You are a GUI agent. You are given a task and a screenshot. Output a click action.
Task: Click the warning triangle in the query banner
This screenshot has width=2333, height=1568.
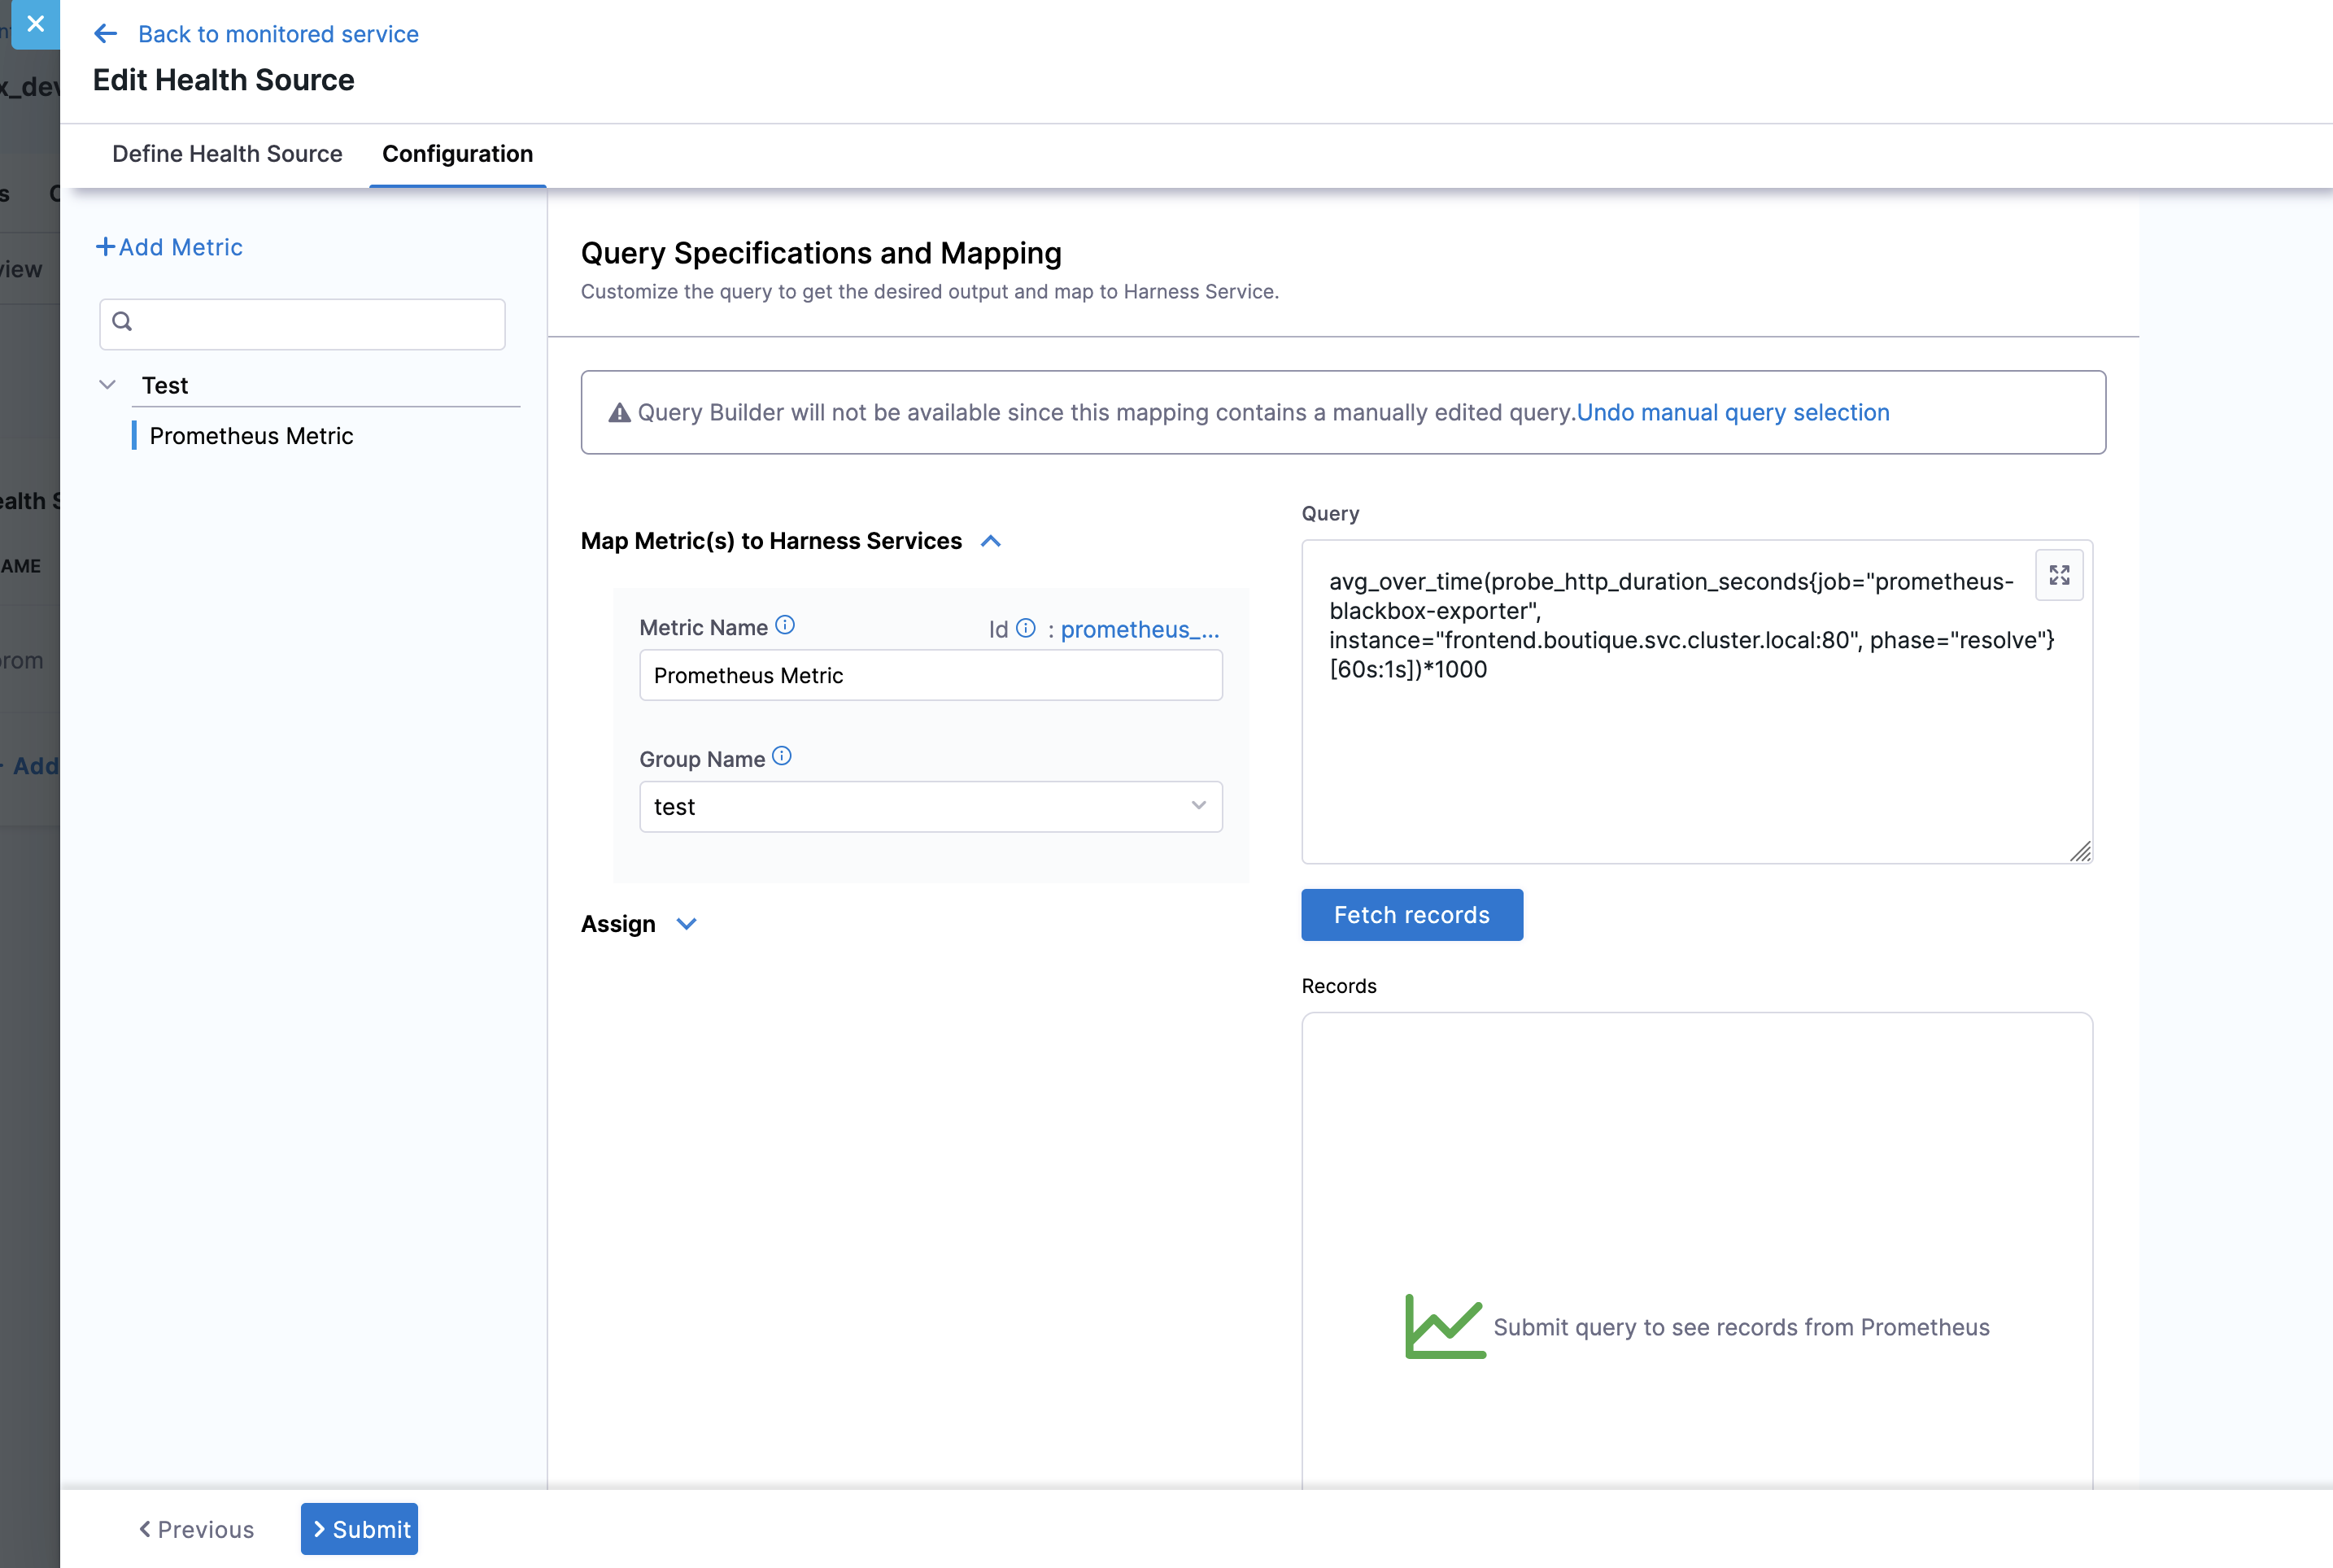[618, 412]
